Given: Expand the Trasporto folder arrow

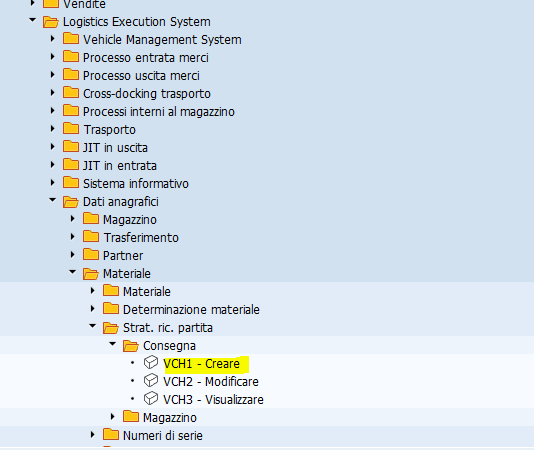Looking at the screenshot, I should pos(52,128).
